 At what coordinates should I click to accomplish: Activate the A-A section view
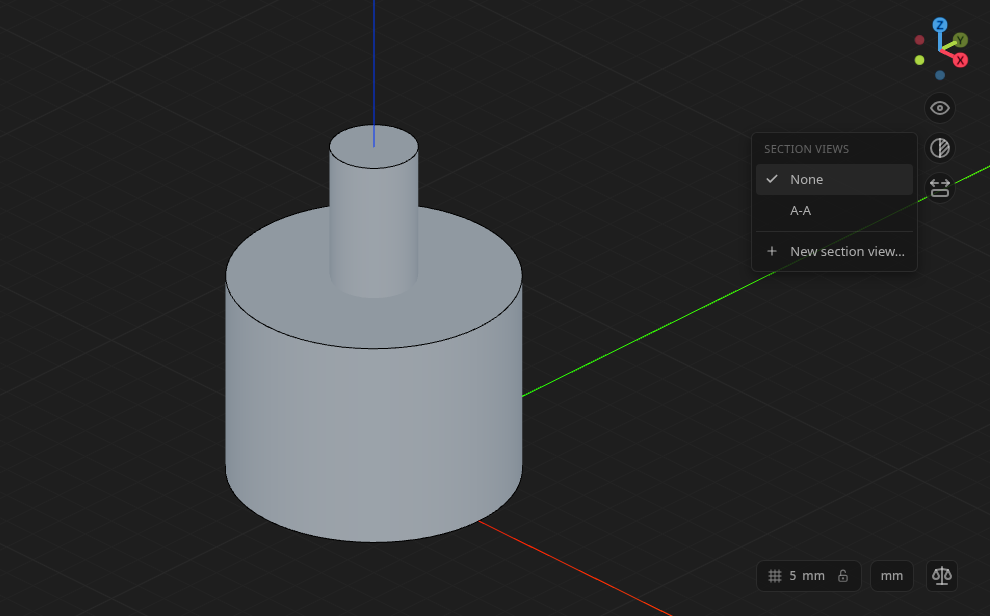(834, 211)
